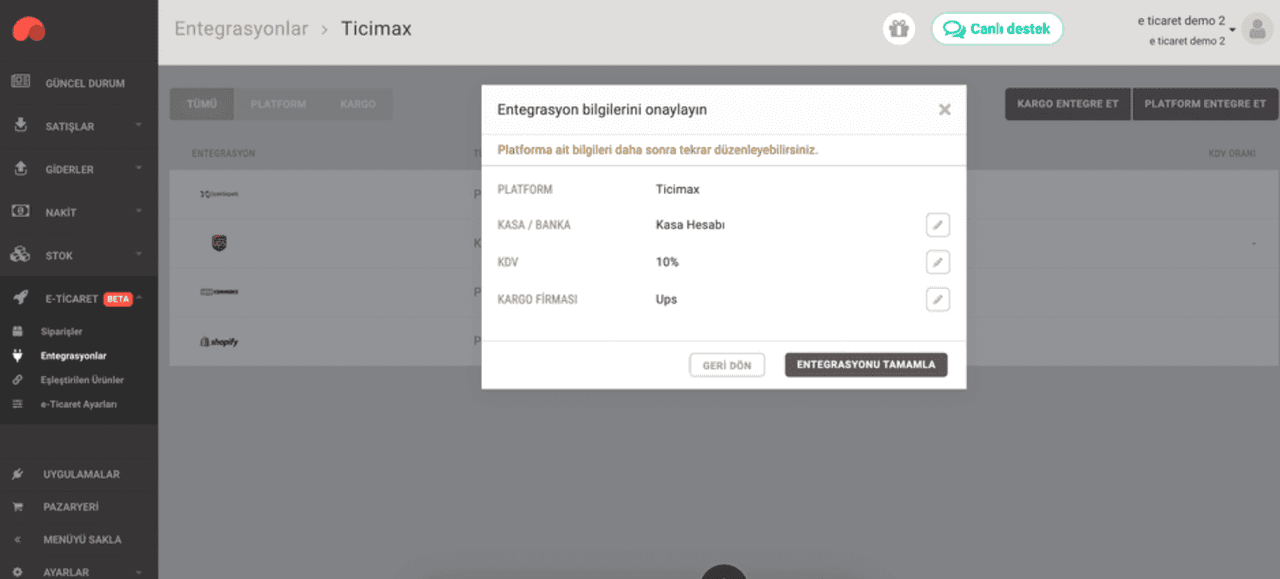1280x579 pixels.
Task: Edit the Kargo Firması pencil icon
Action: coord(937,299)
